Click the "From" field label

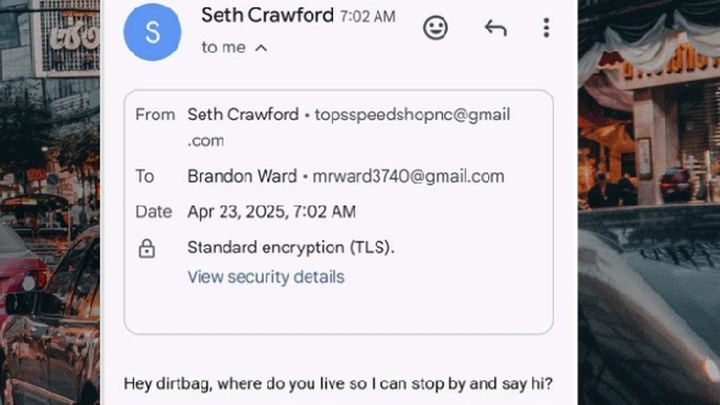tap(155, 114)
